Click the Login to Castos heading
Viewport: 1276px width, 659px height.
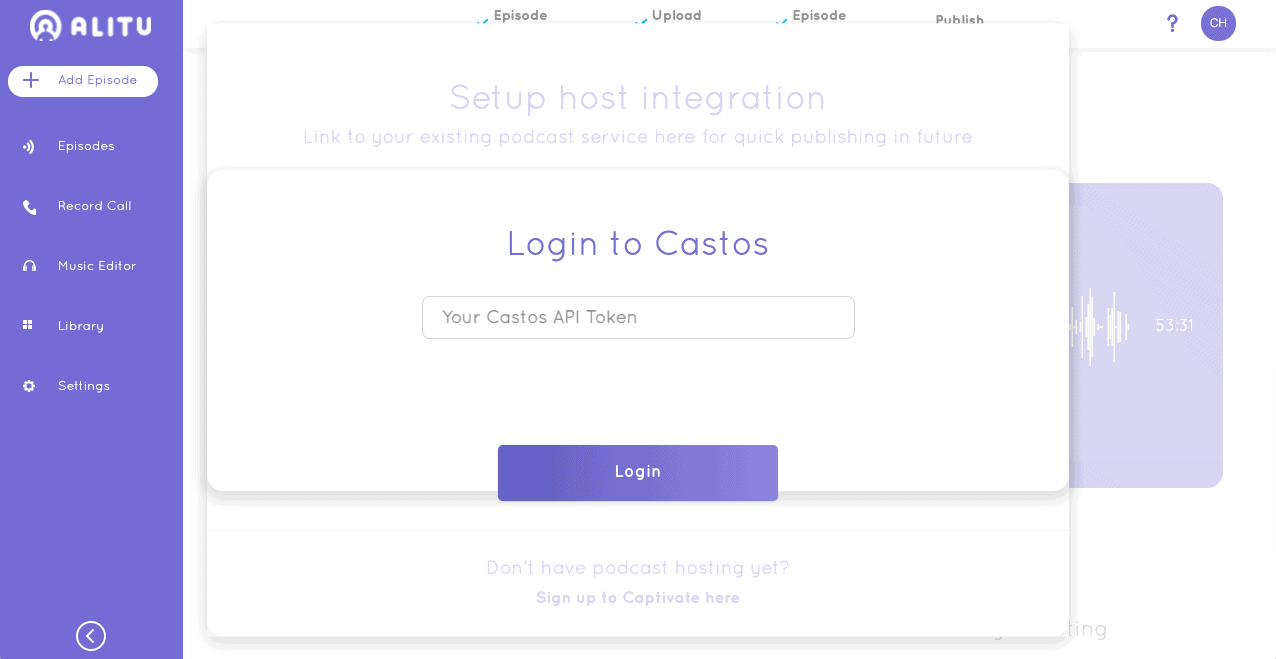(638, 244)
